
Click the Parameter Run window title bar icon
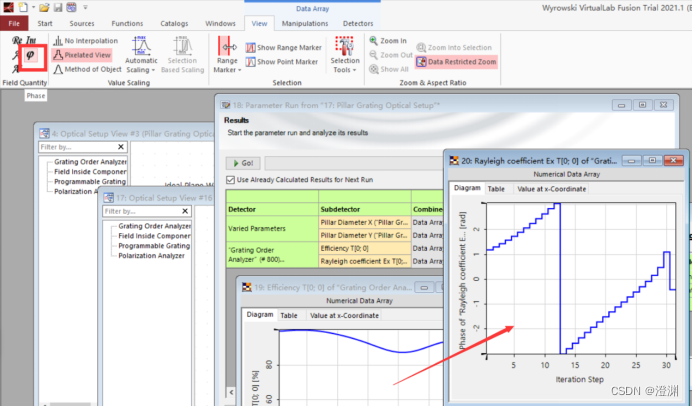click(x=226, y=105)
